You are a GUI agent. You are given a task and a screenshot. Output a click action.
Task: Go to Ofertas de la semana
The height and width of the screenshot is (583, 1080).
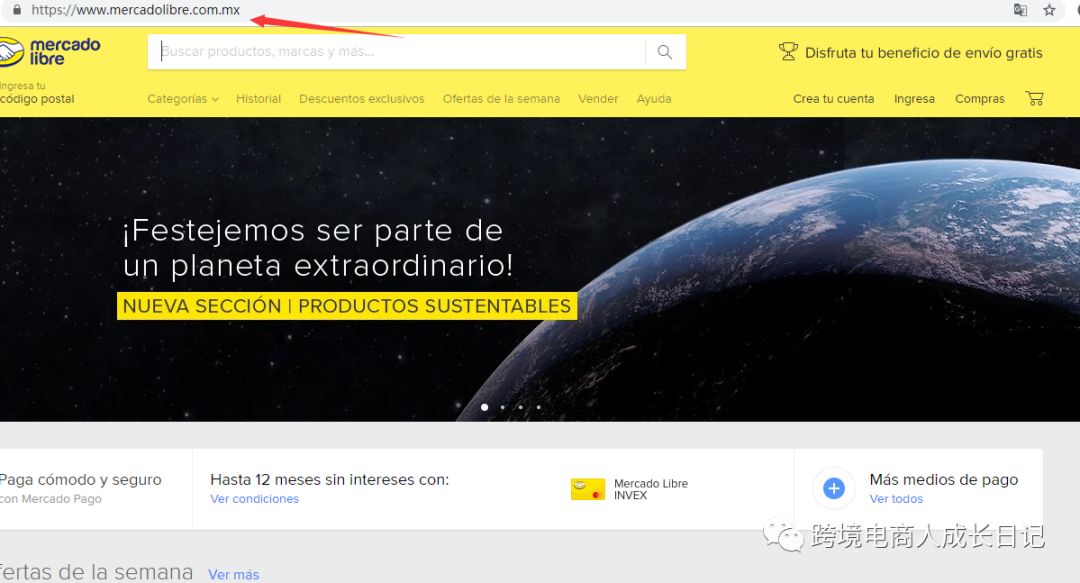pyautogui.click(x=501, y=99)
